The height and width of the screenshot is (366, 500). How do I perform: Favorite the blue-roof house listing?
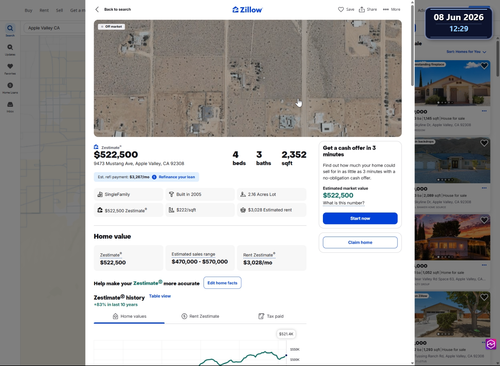point(484,143)
